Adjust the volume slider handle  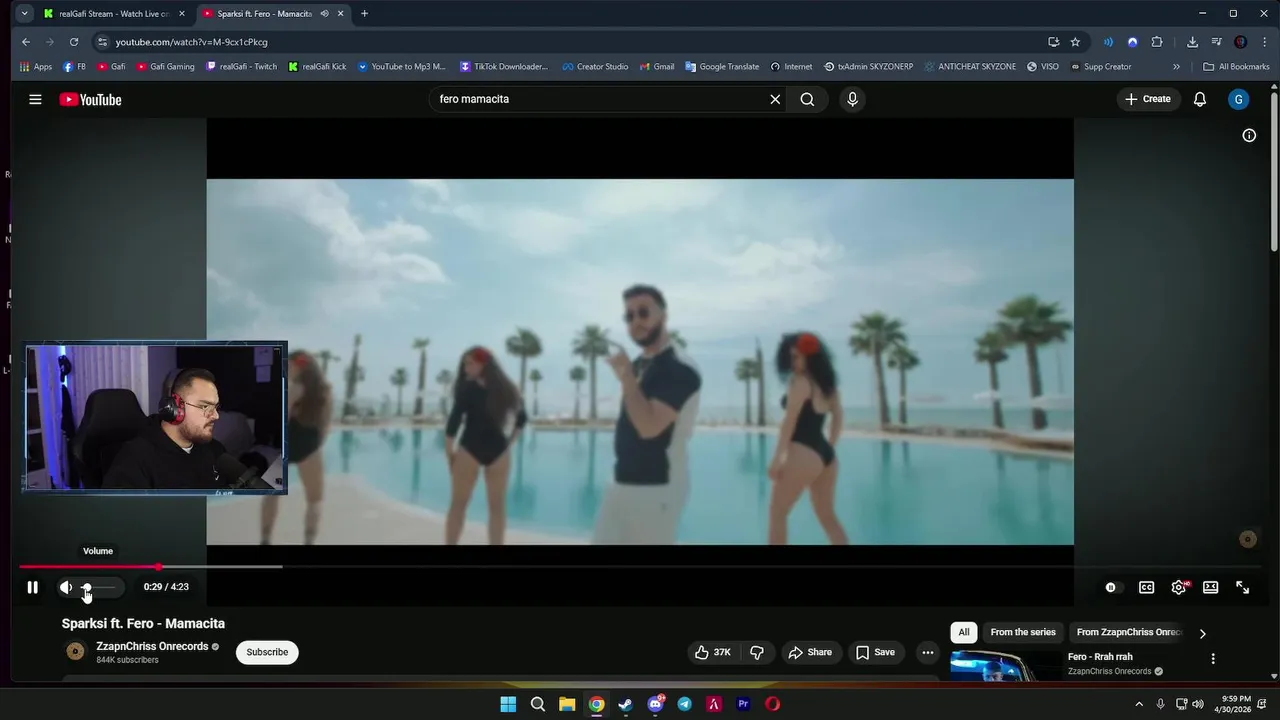coord(87,587)
